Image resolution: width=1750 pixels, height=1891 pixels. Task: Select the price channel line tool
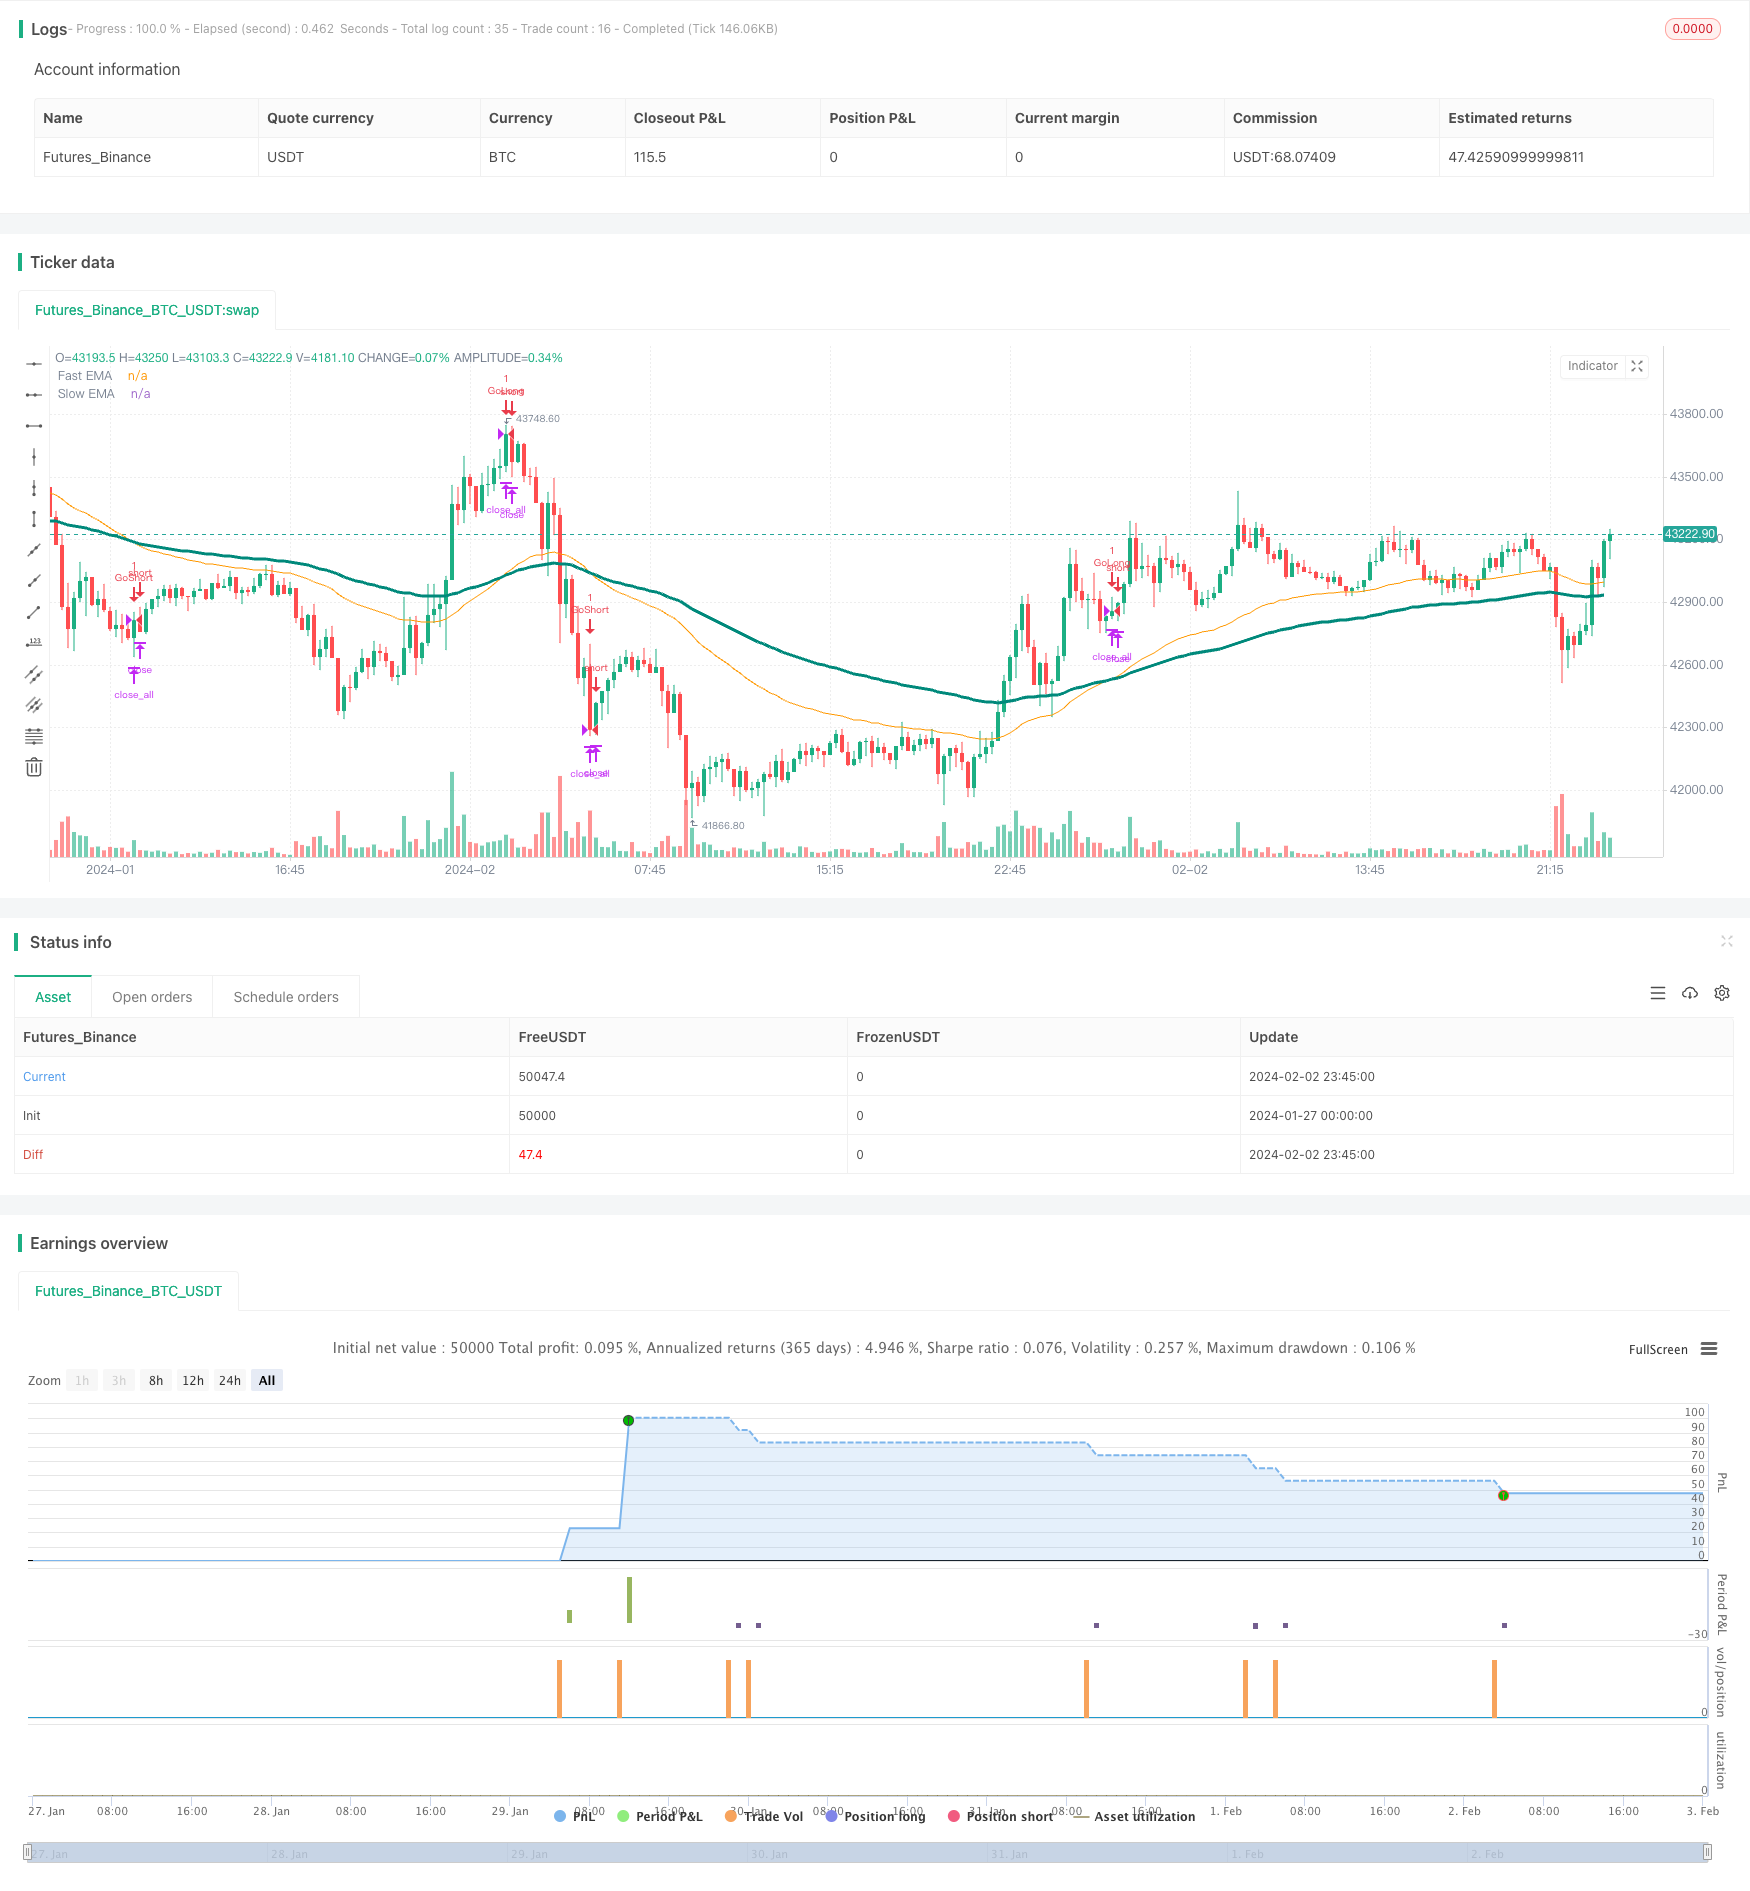click(34, 674)
